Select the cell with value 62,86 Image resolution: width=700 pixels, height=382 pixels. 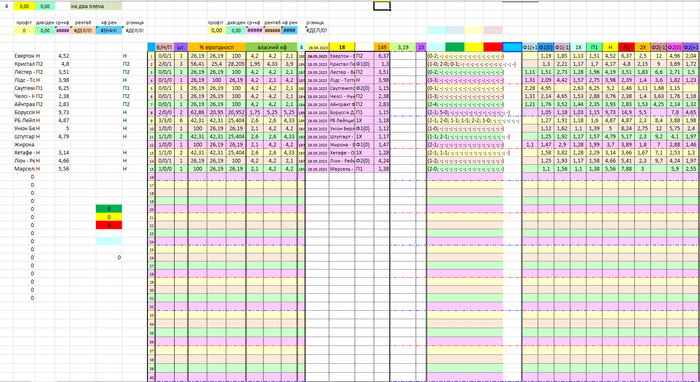[197, 112]
